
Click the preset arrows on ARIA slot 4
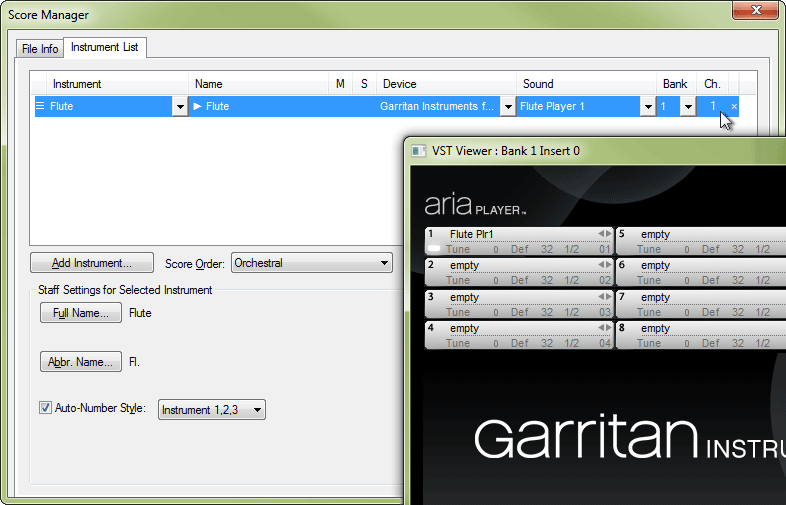pyautogui.click(x=604, y=328)
